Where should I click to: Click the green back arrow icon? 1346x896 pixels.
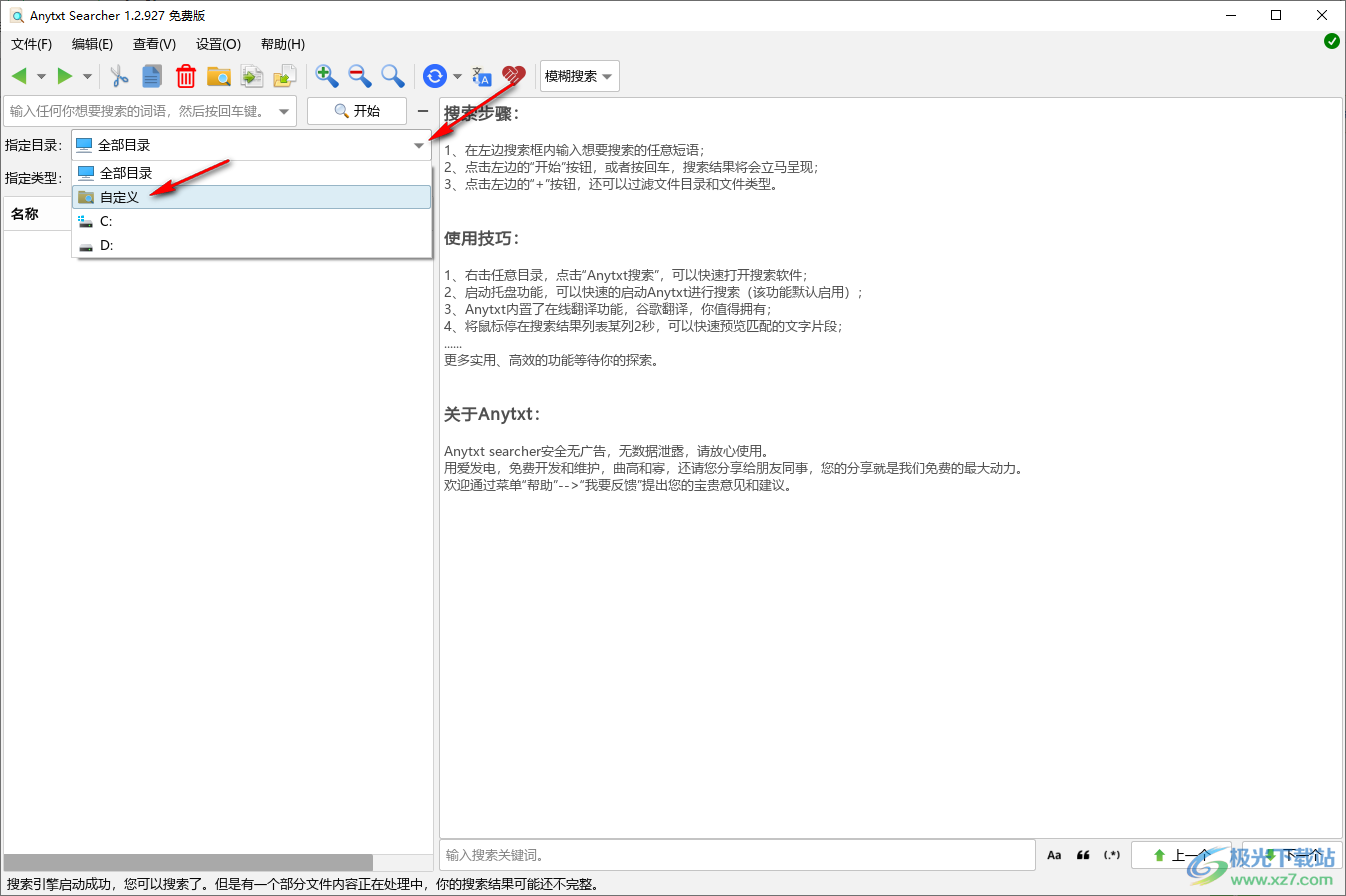tap(19, 76)
